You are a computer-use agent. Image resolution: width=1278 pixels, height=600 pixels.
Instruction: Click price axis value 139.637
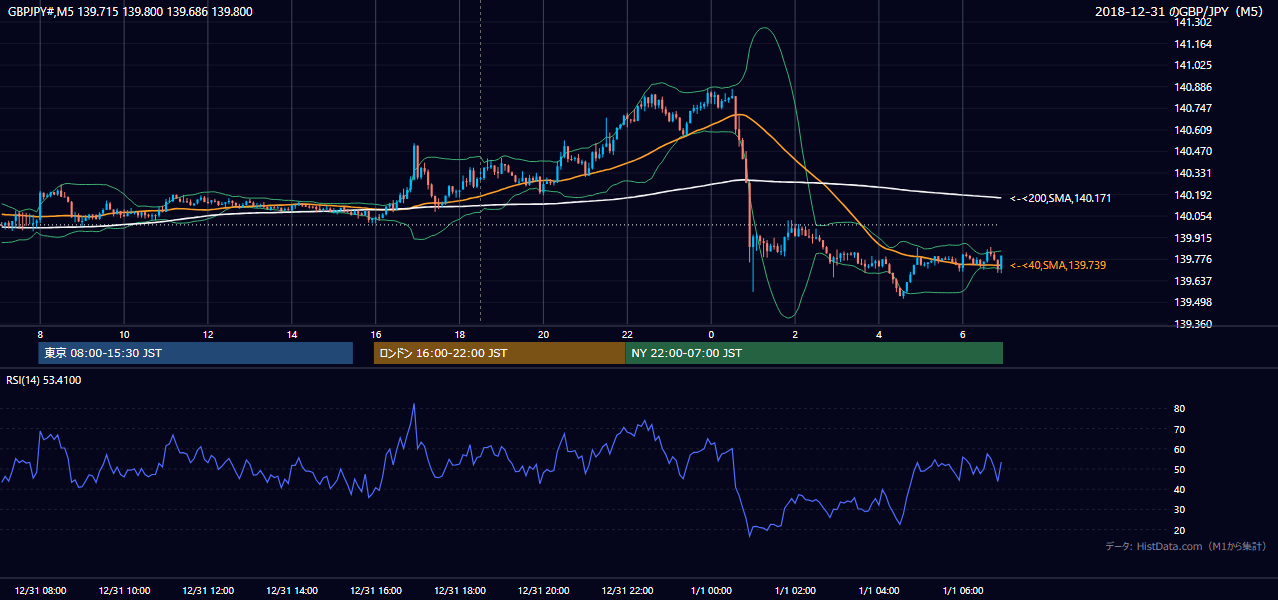(x=1193, y=281)
